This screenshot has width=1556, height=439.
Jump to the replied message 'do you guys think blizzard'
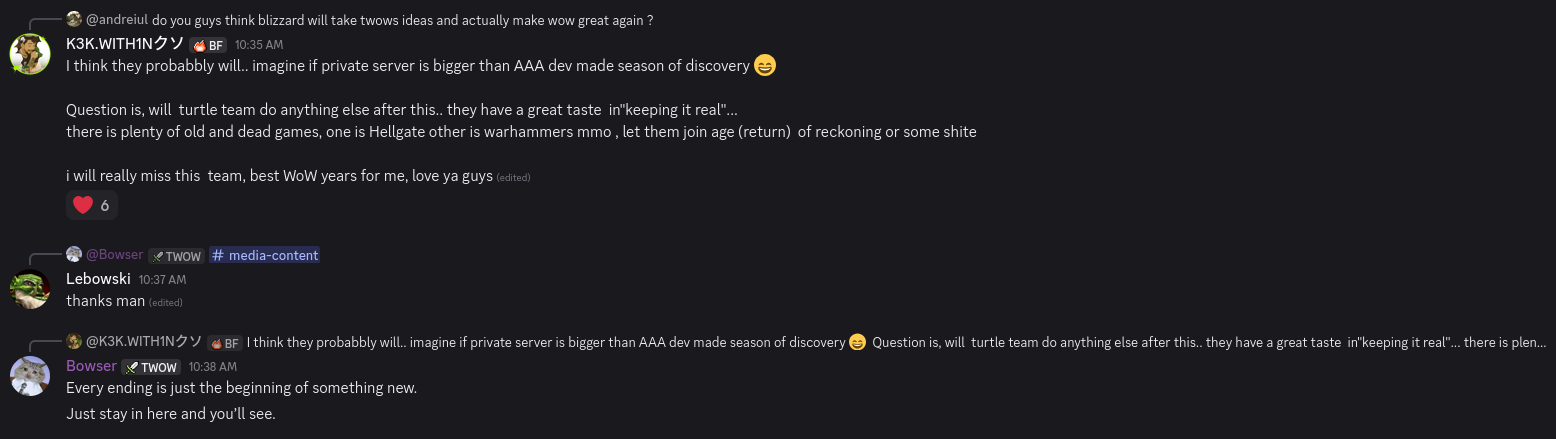tap(402, 19)
